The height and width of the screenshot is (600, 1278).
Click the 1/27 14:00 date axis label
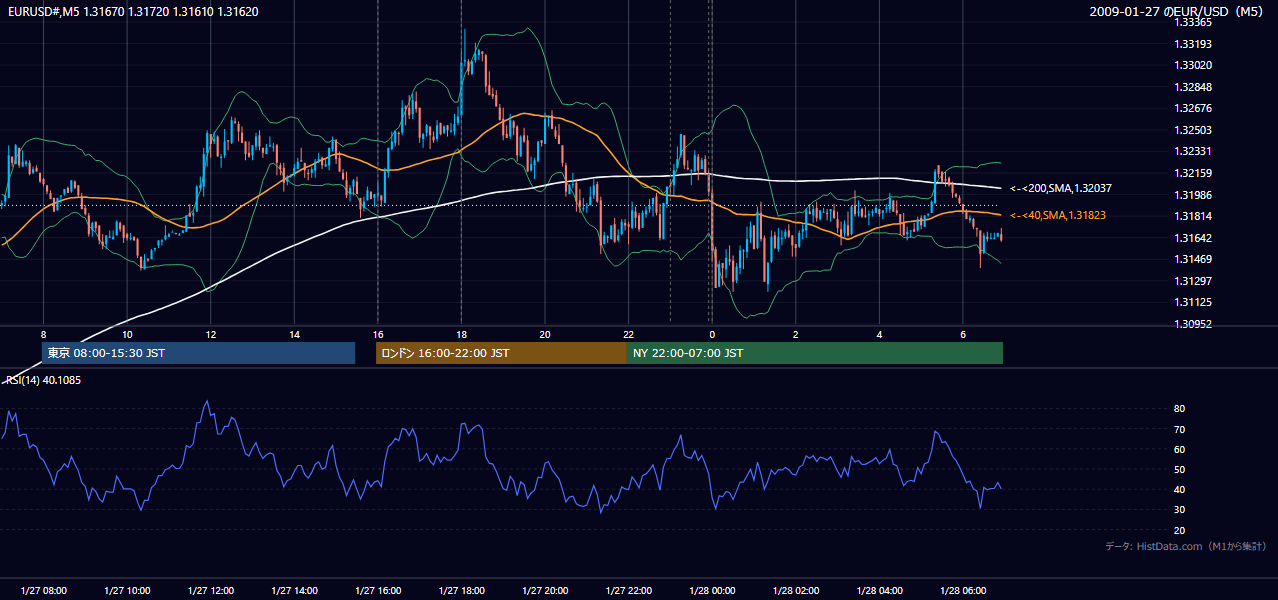point(294,590)
